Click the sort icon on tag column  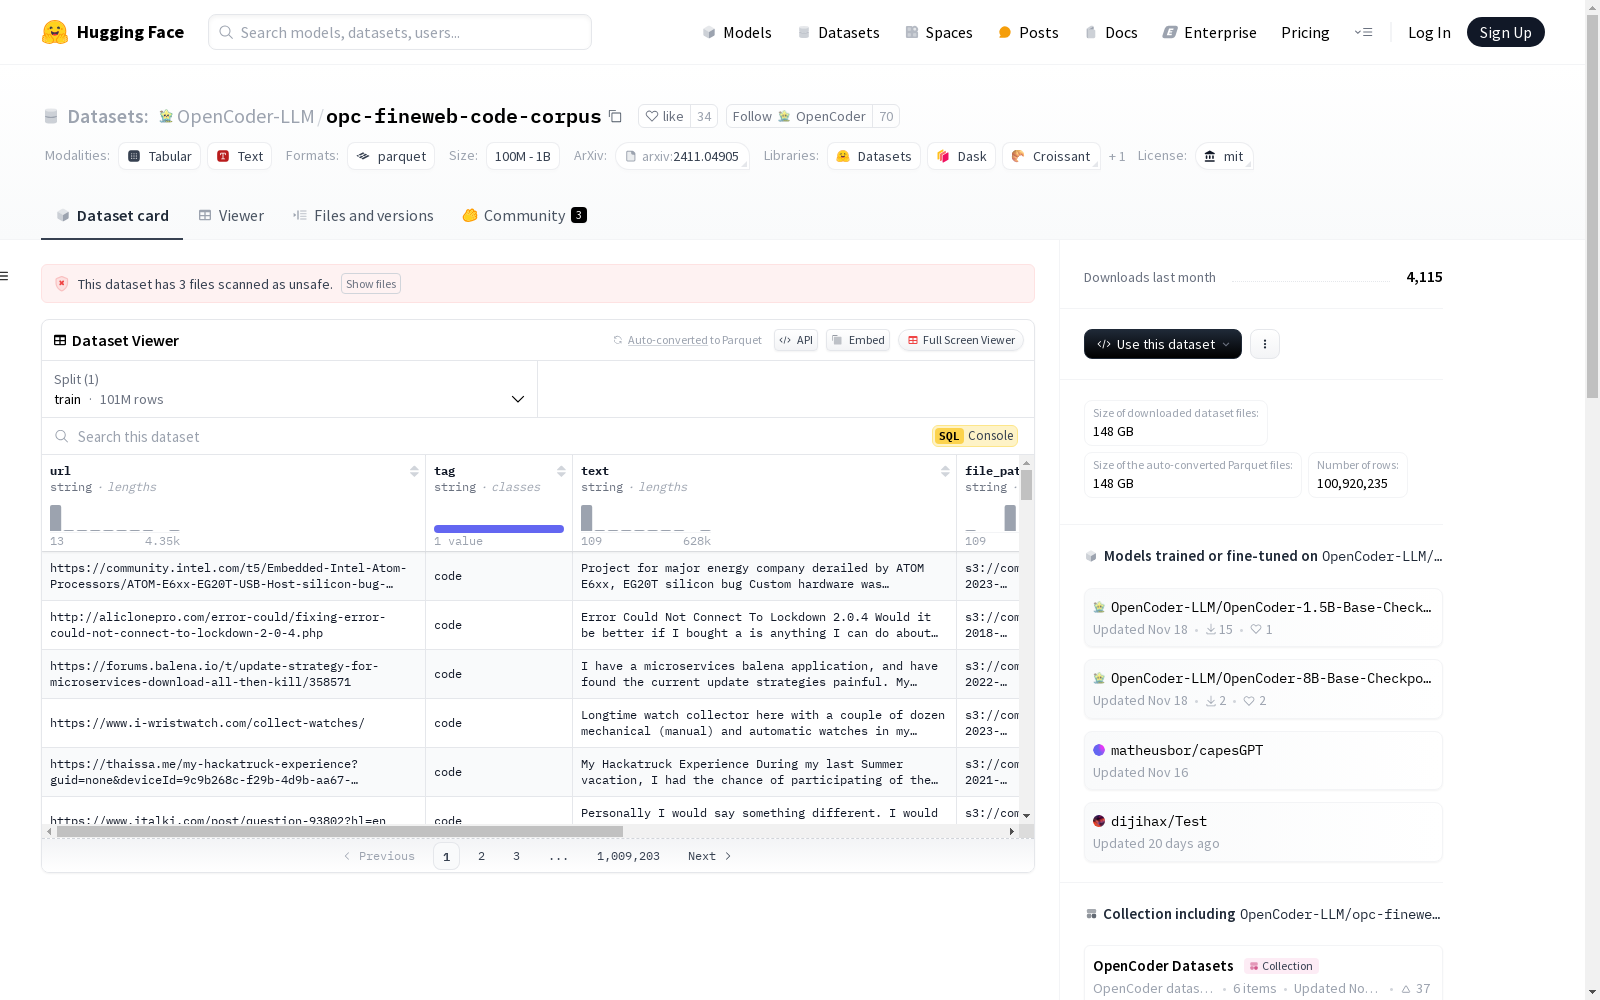point(561,471)
